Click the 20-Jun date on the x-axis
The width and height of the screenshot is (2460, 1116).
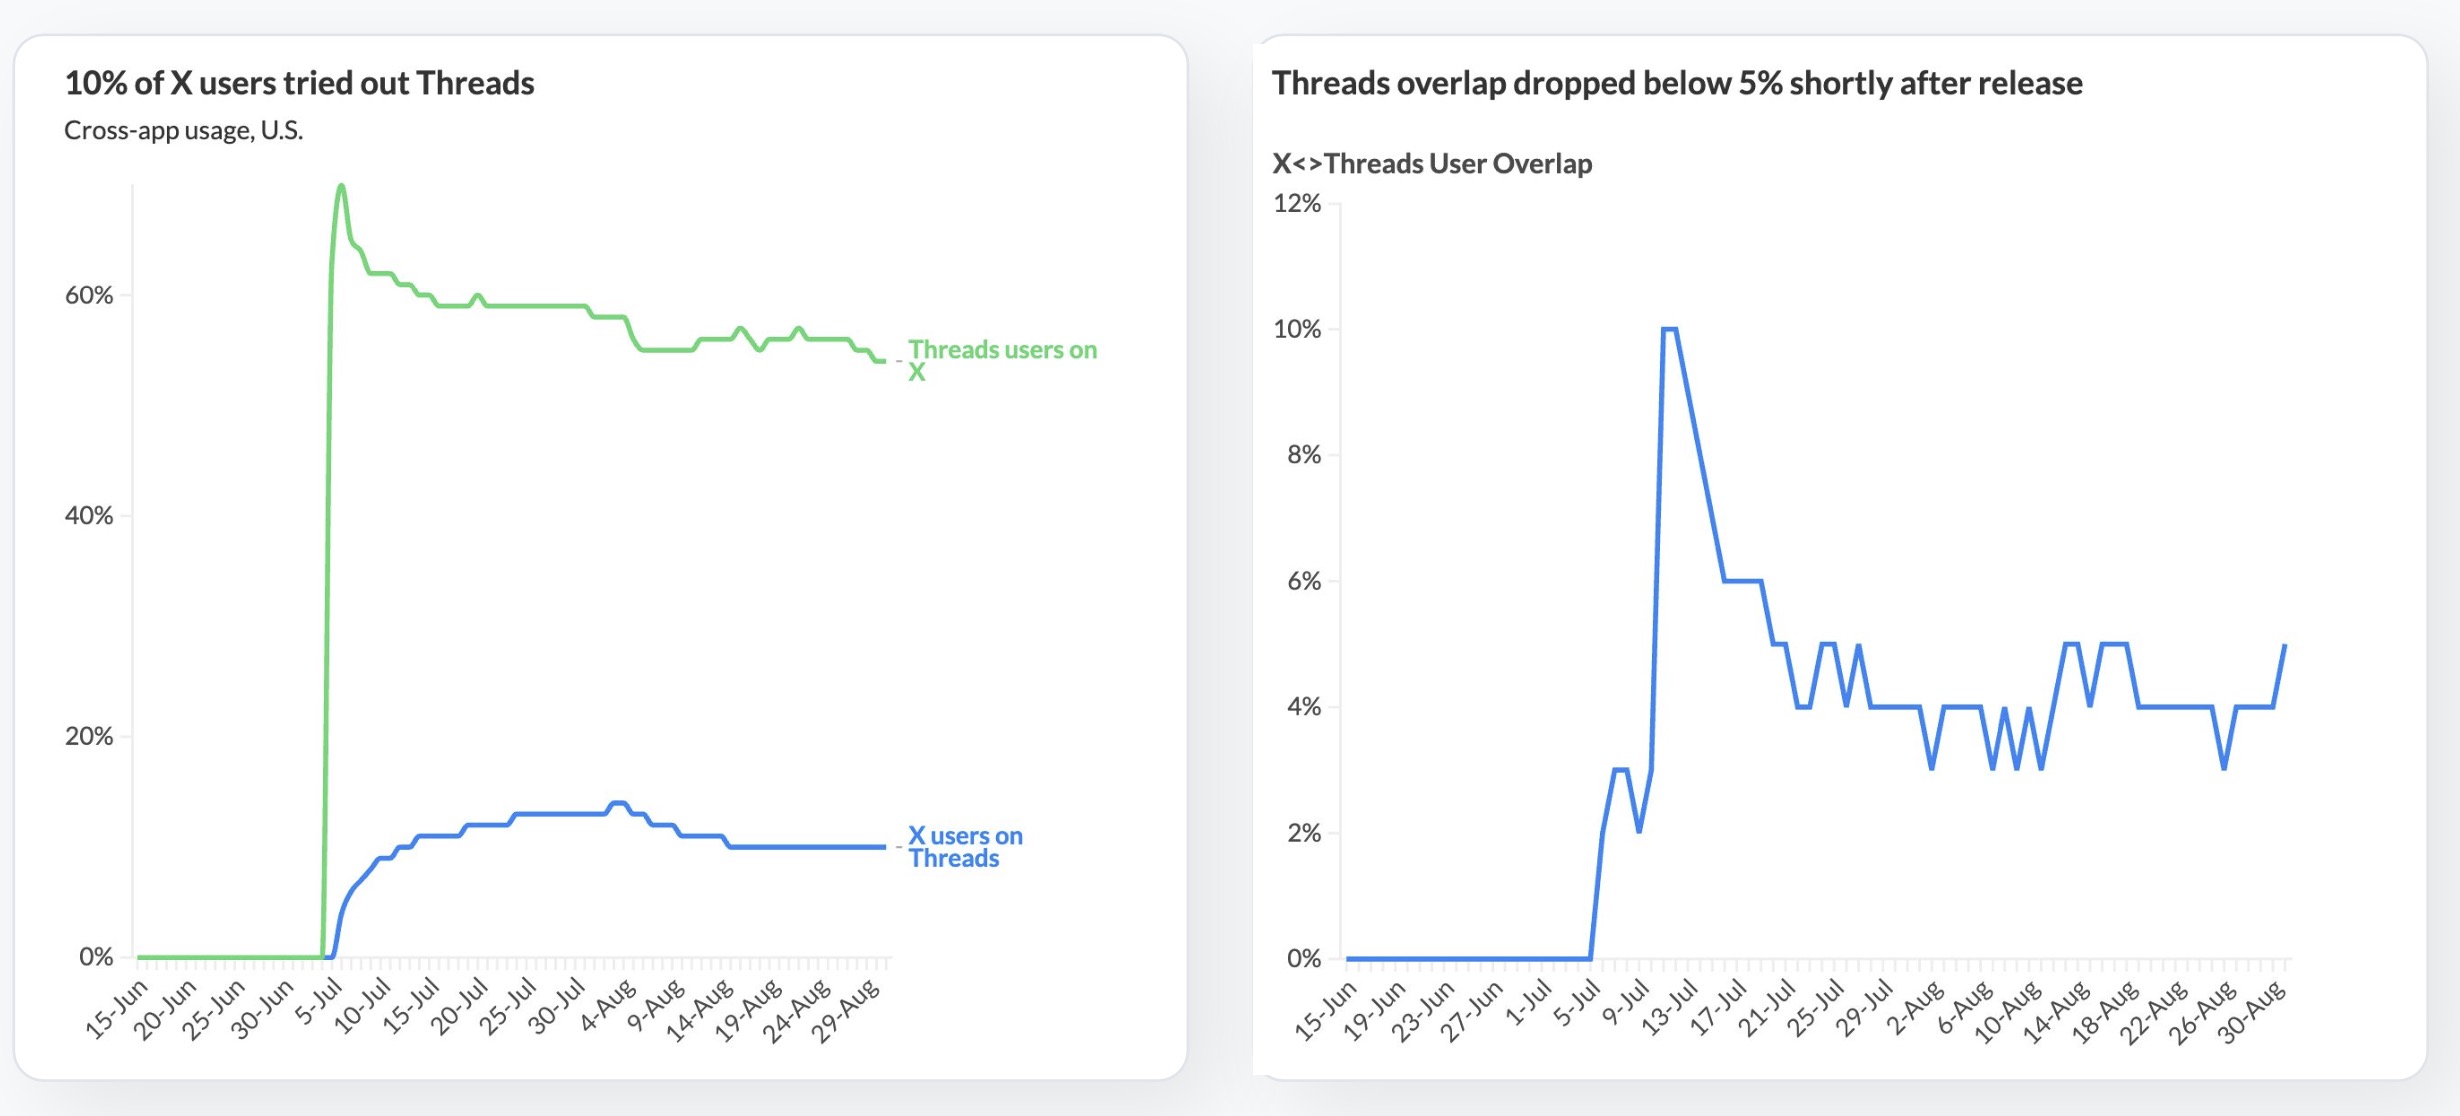165,1008
